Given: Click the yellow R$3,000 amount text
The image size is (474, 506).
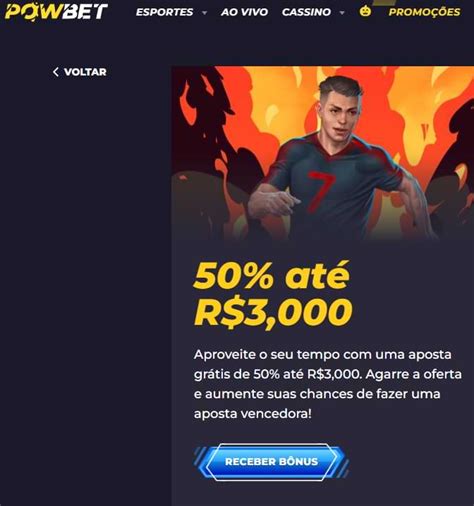Looking at the screenshot, I should (273, 312).
